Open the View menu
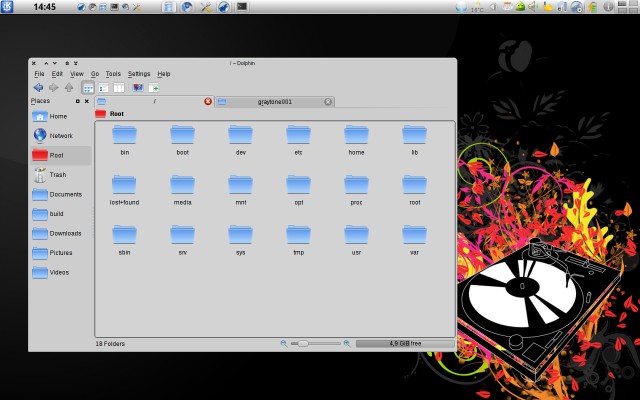Image resolution: width=640 pixels, height=400 pixels. pos(77,74)
